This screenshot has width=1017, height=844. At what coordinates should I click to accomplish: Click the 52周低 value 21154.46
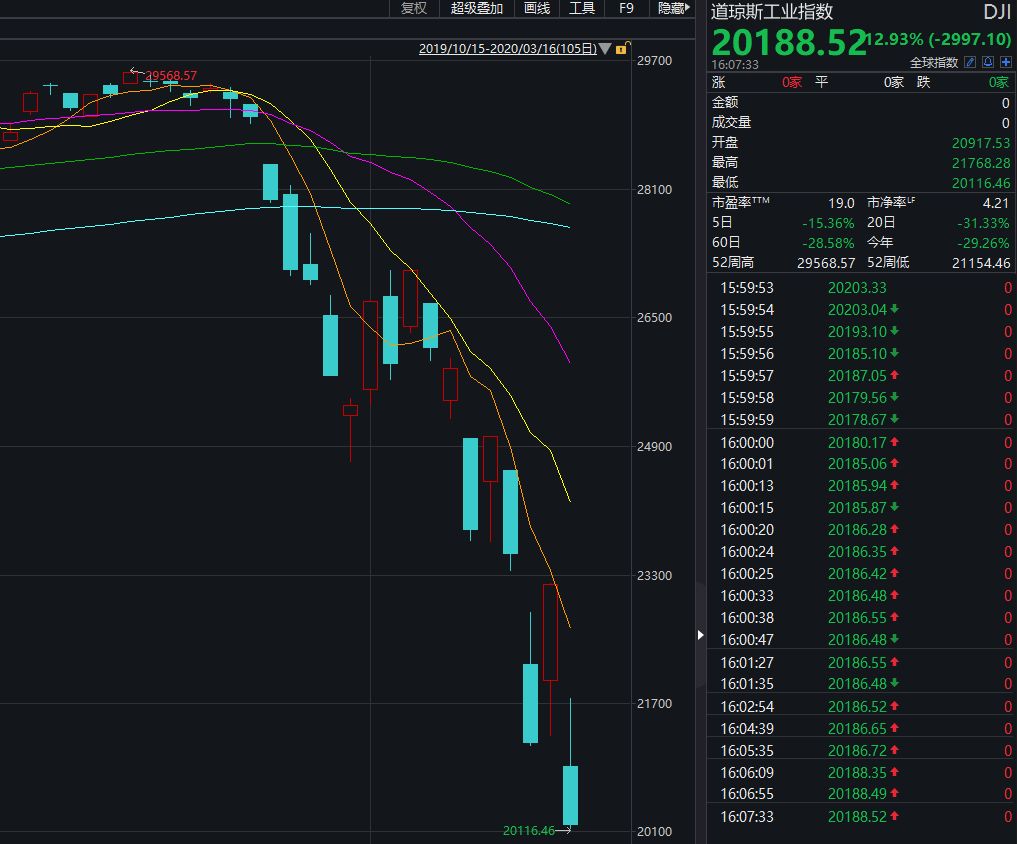[981, 263]
